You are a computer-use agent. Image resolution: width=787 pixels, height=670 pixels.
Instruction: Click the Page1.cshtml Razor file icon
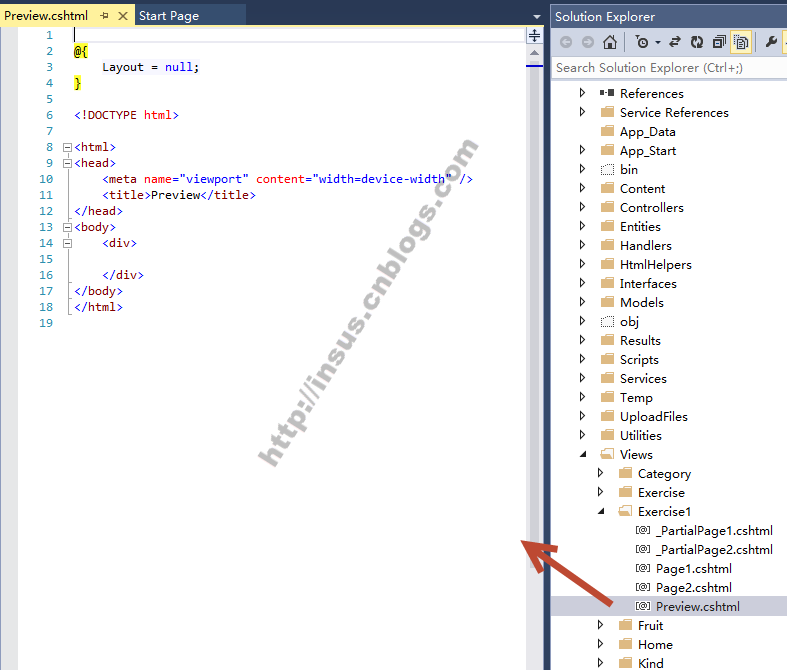[643, 568]
